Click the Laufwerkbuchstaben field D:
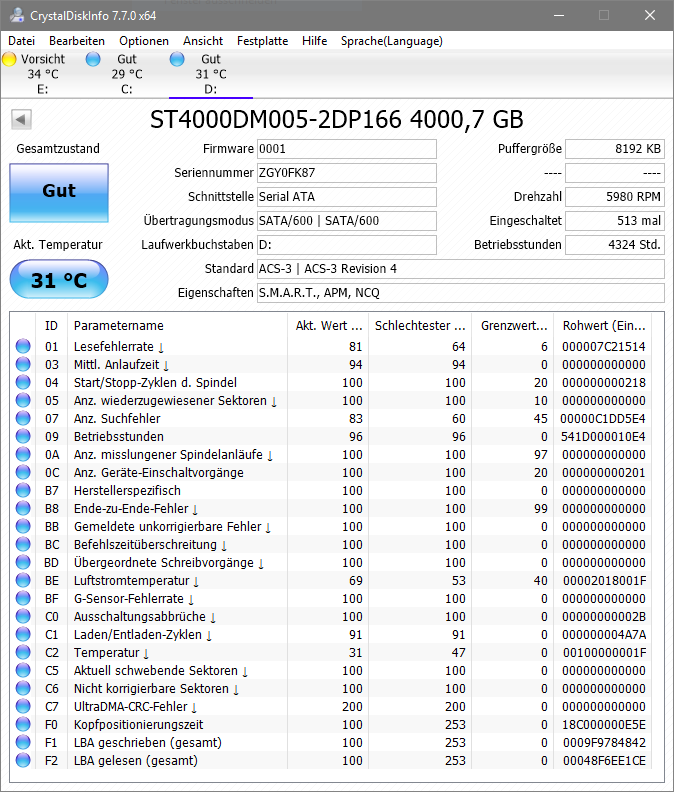The image size is (674, 792). pos(347,245)
